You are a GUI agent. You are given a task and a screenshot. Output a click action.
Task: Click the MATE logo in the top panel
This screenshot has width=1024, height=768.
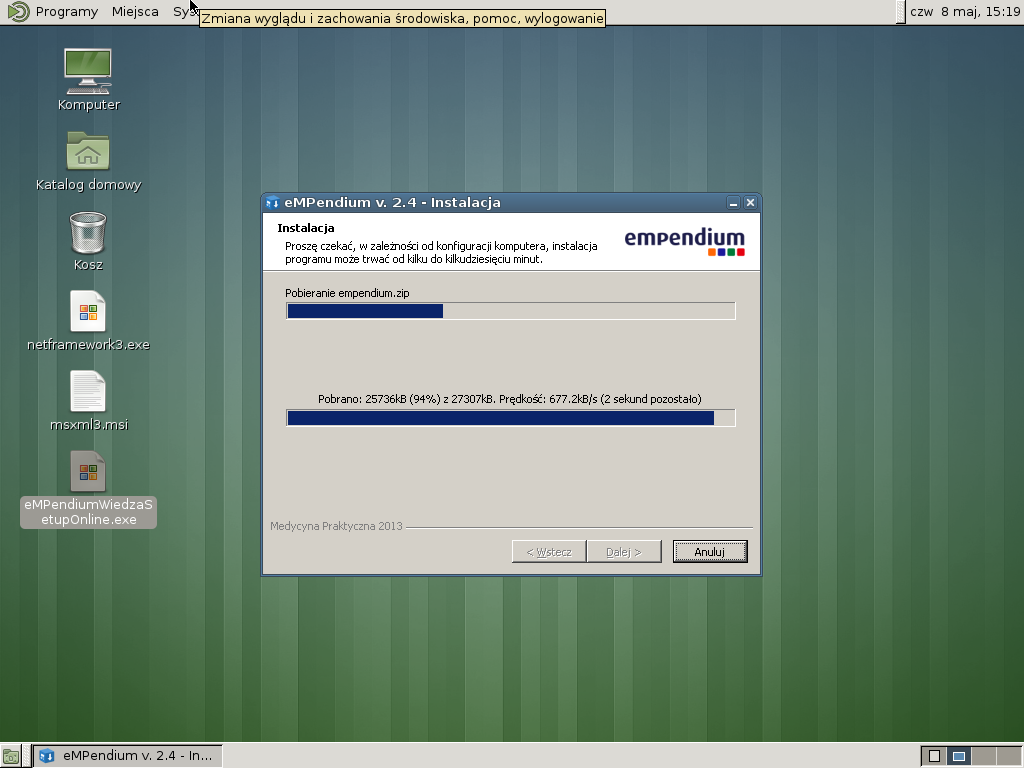click(18, 12)
